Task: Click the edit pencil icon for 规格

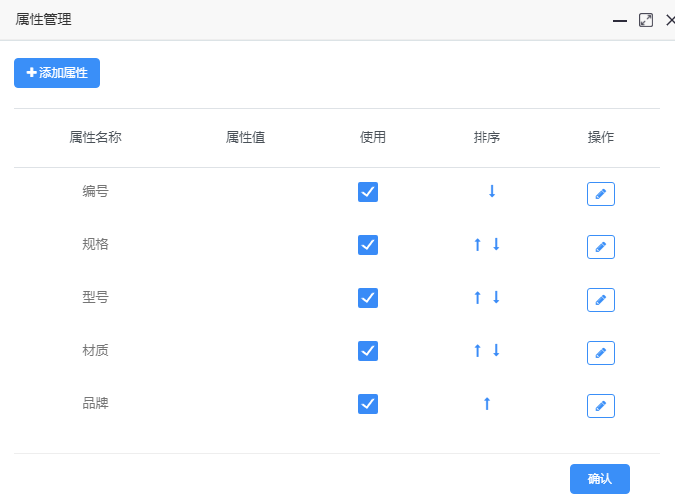Action: (600, 247)
